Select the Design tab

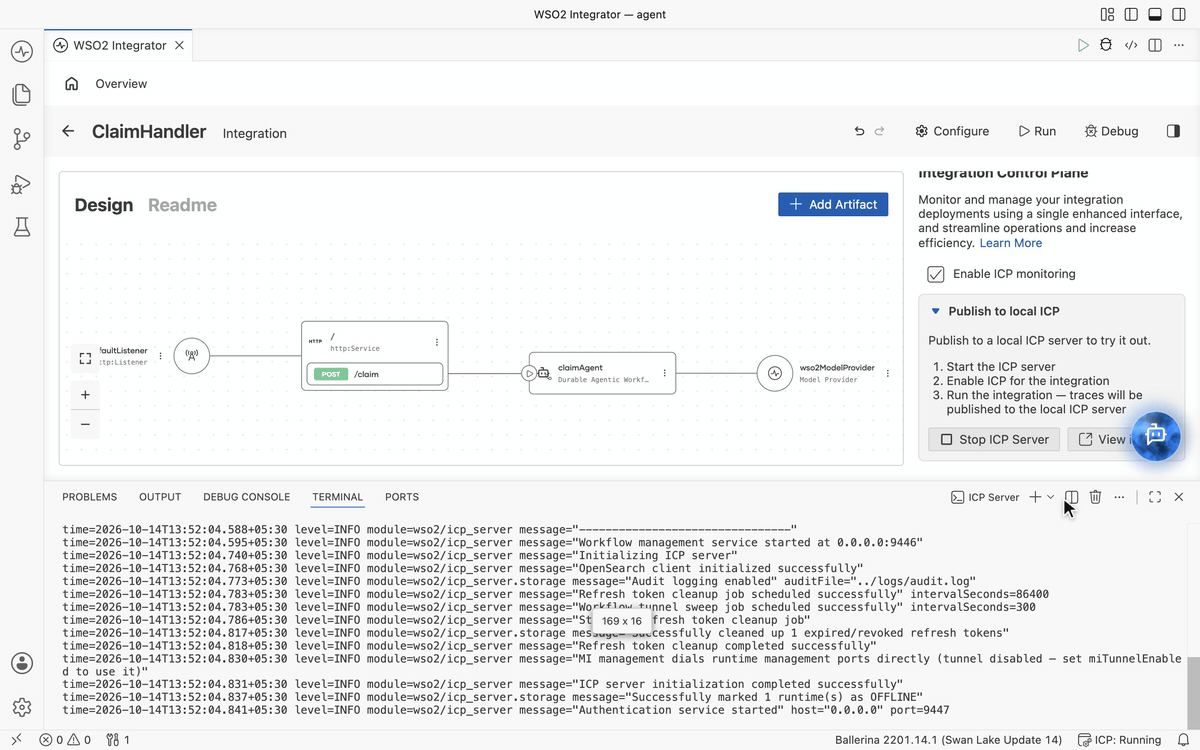click(x=104, y=205)
